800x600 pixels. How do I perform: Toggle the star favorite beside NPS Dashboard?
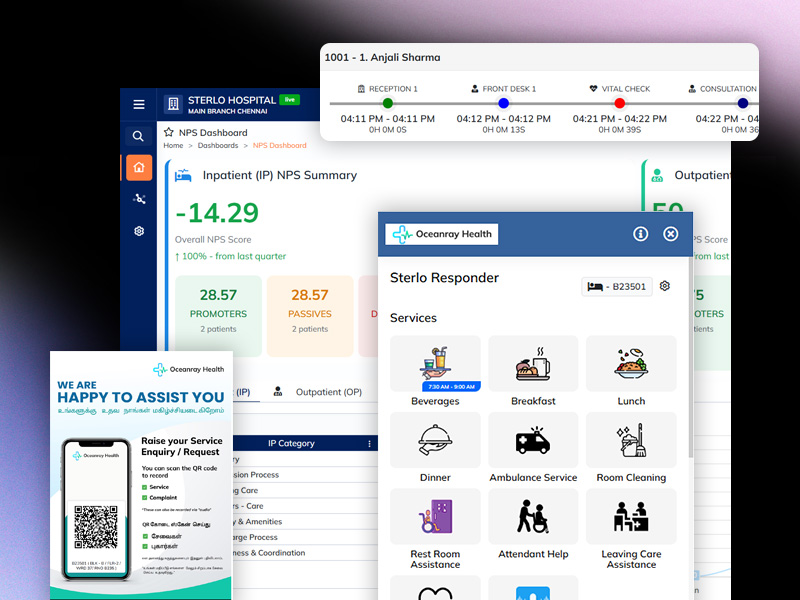pyautogui.click(x=168, y=132)
